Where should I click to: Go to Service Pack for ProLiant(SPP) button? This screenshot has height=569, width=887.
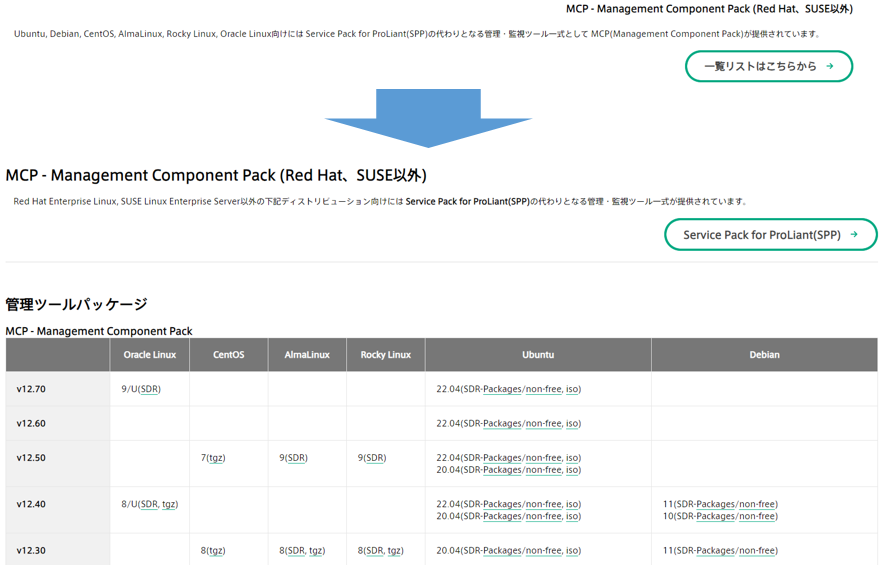770,235
